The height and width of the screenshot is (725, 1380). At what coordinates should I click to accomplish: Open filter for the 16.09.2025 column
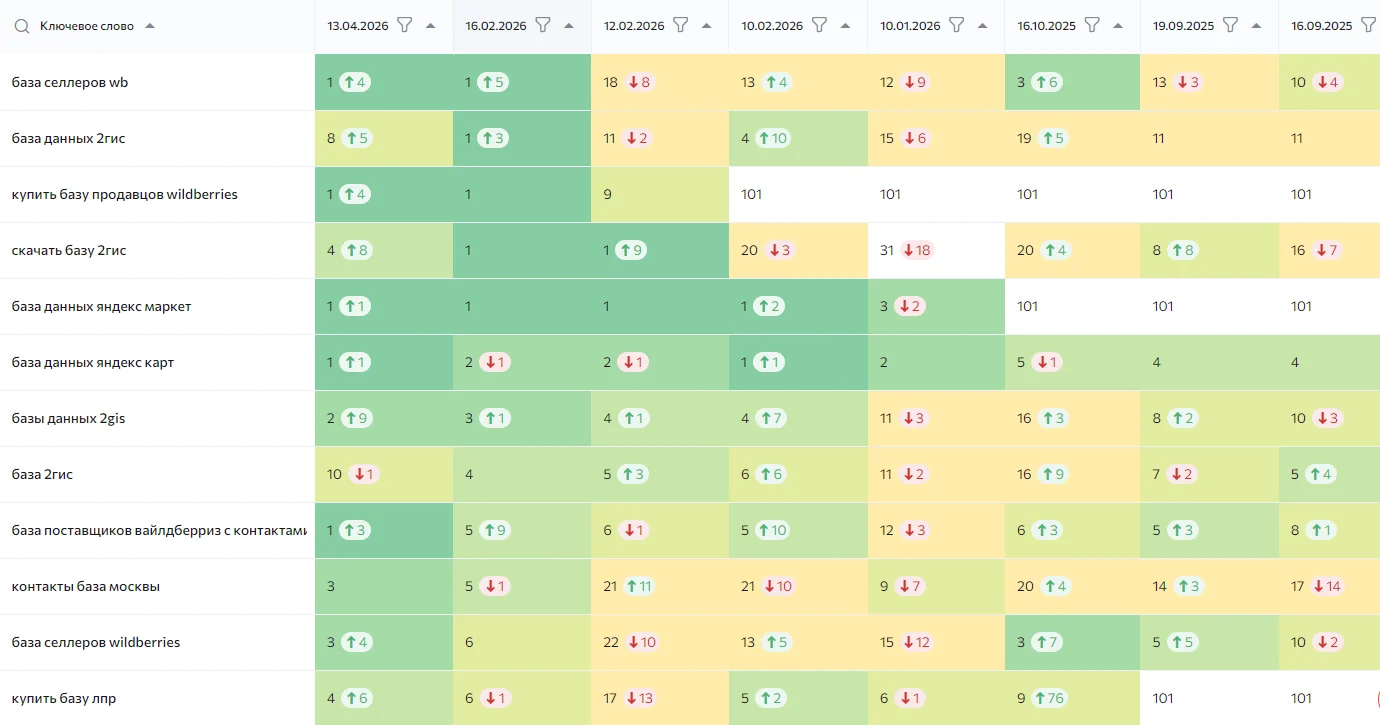click(x=1369, y=25)
